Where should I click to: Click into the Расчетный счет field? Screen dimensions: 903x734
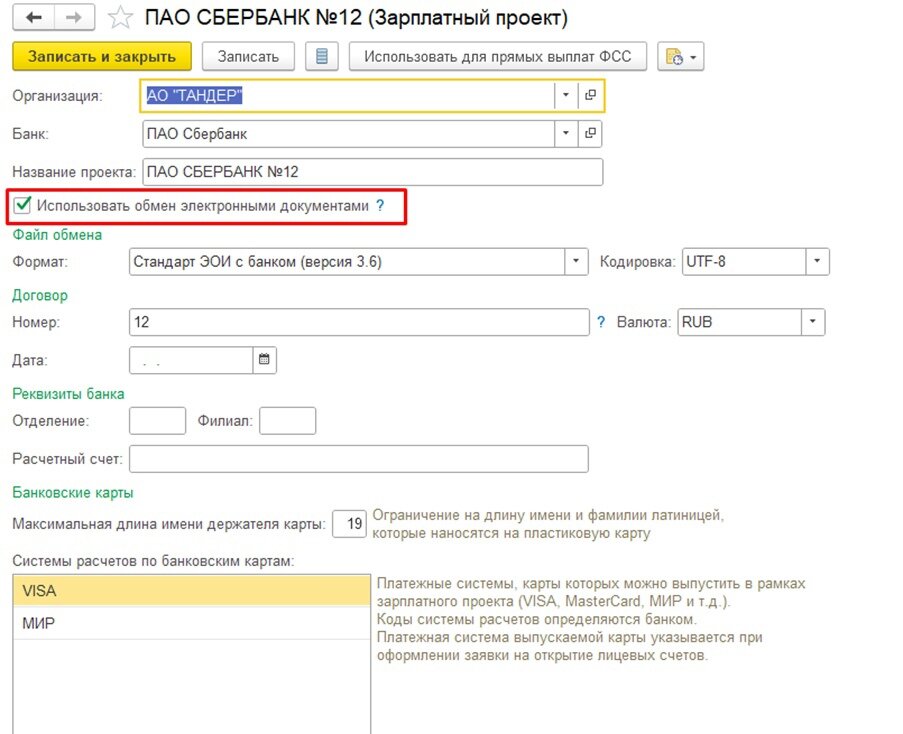(x=359, y=459)
